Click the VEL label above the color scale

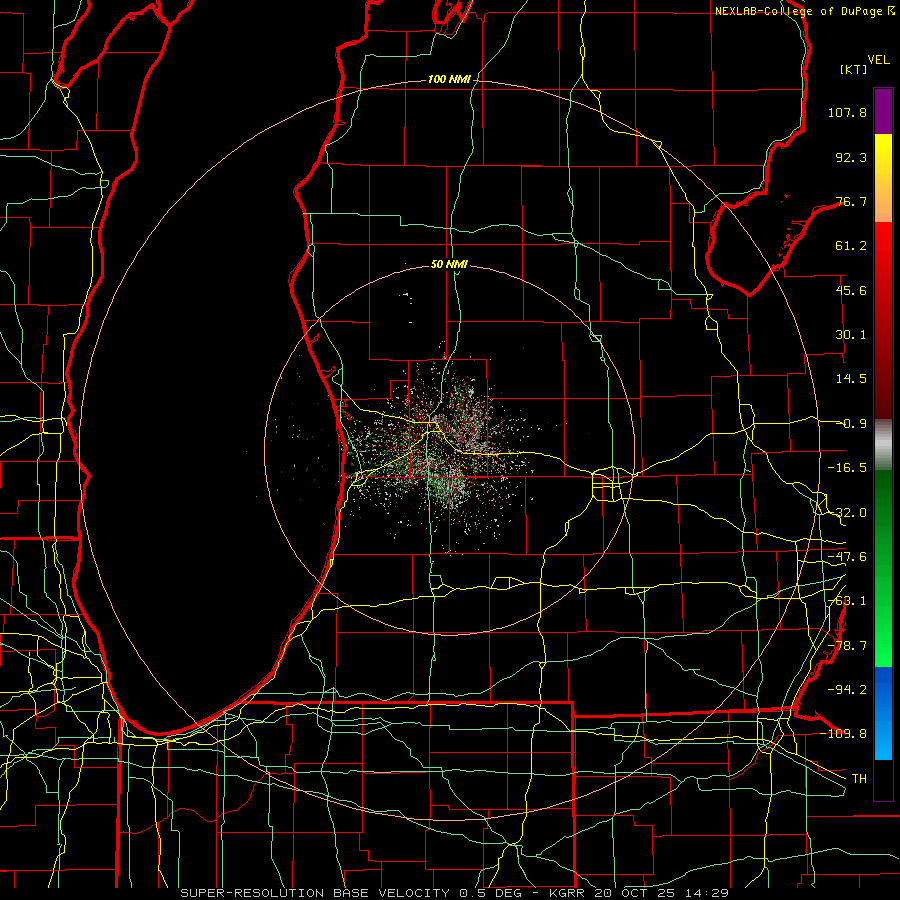point(878,60)
